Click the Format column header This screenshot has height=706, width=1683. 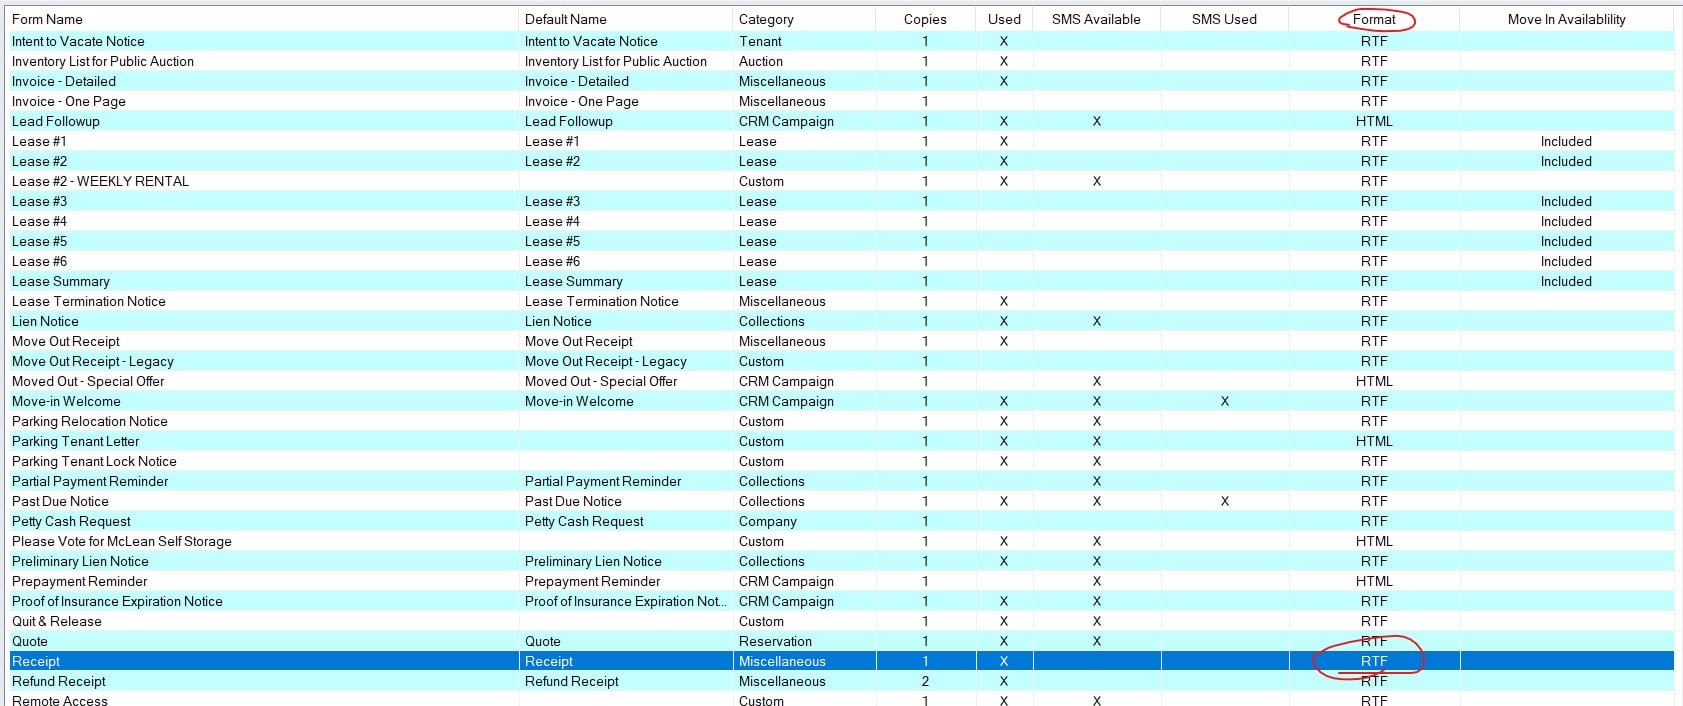click(1374, 19)
